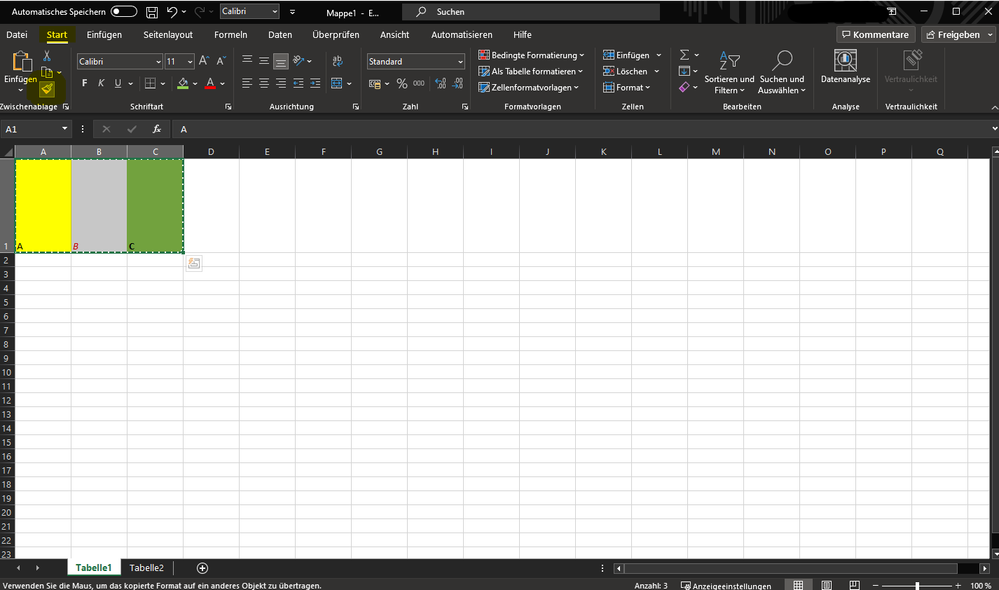Open Datenanalyse tool
This screenshot has width=999, height=590.
845,67
